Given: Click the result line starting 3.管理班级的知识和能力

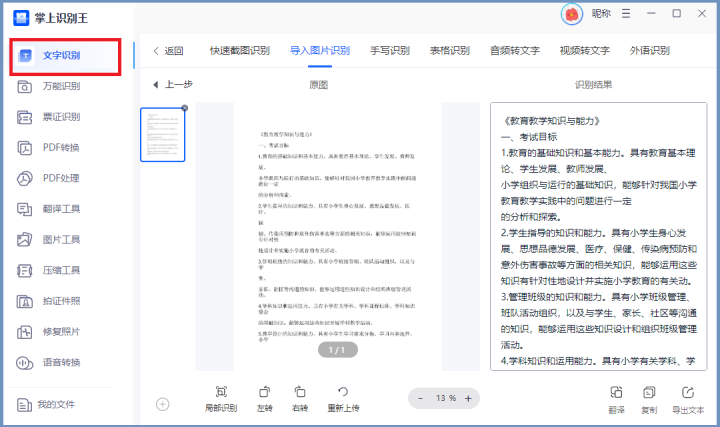Looking at the screenshot, I should [596, 297].
